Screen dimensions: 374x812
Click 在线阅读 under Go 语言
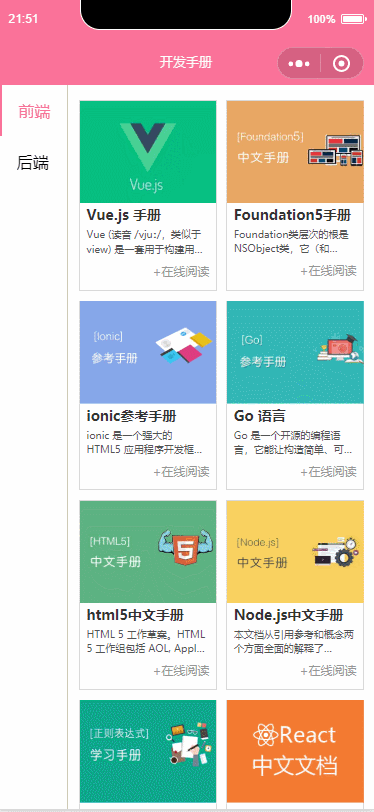point(328,472)
